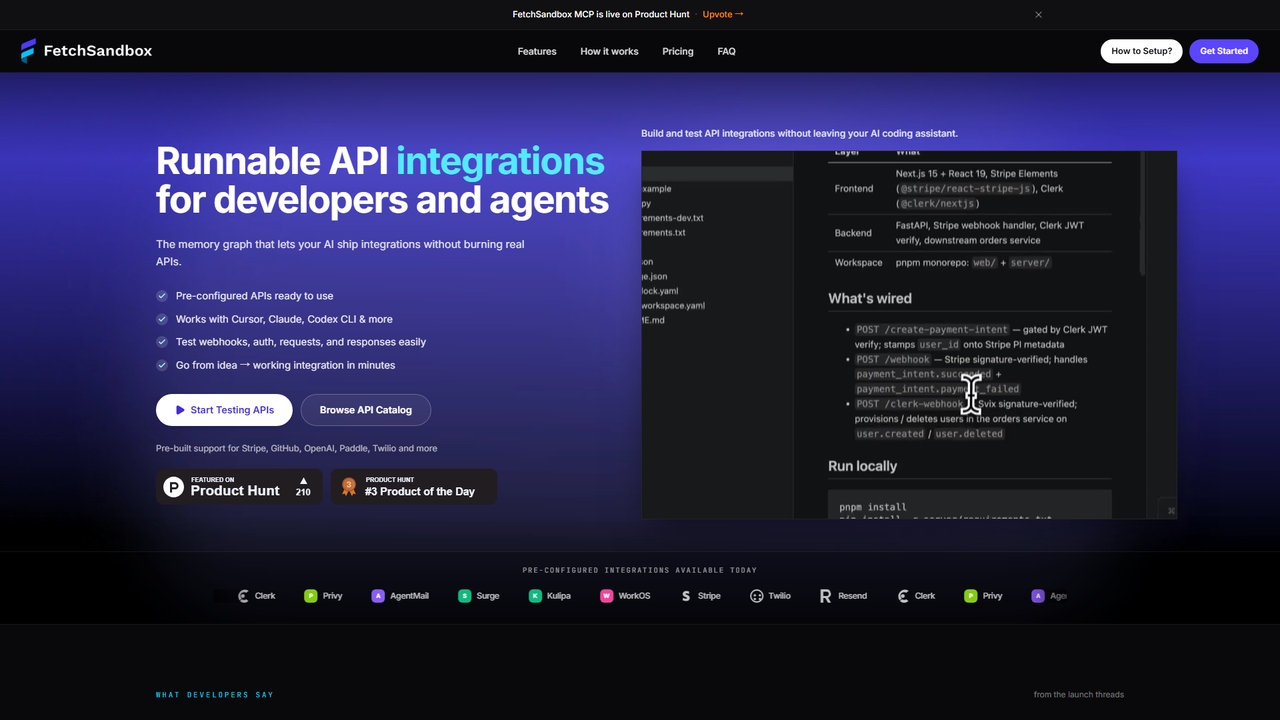Viewport: 1280px width, 720px height.
Task: Click the demo video of the coding assistant
Action: point(909,335)
